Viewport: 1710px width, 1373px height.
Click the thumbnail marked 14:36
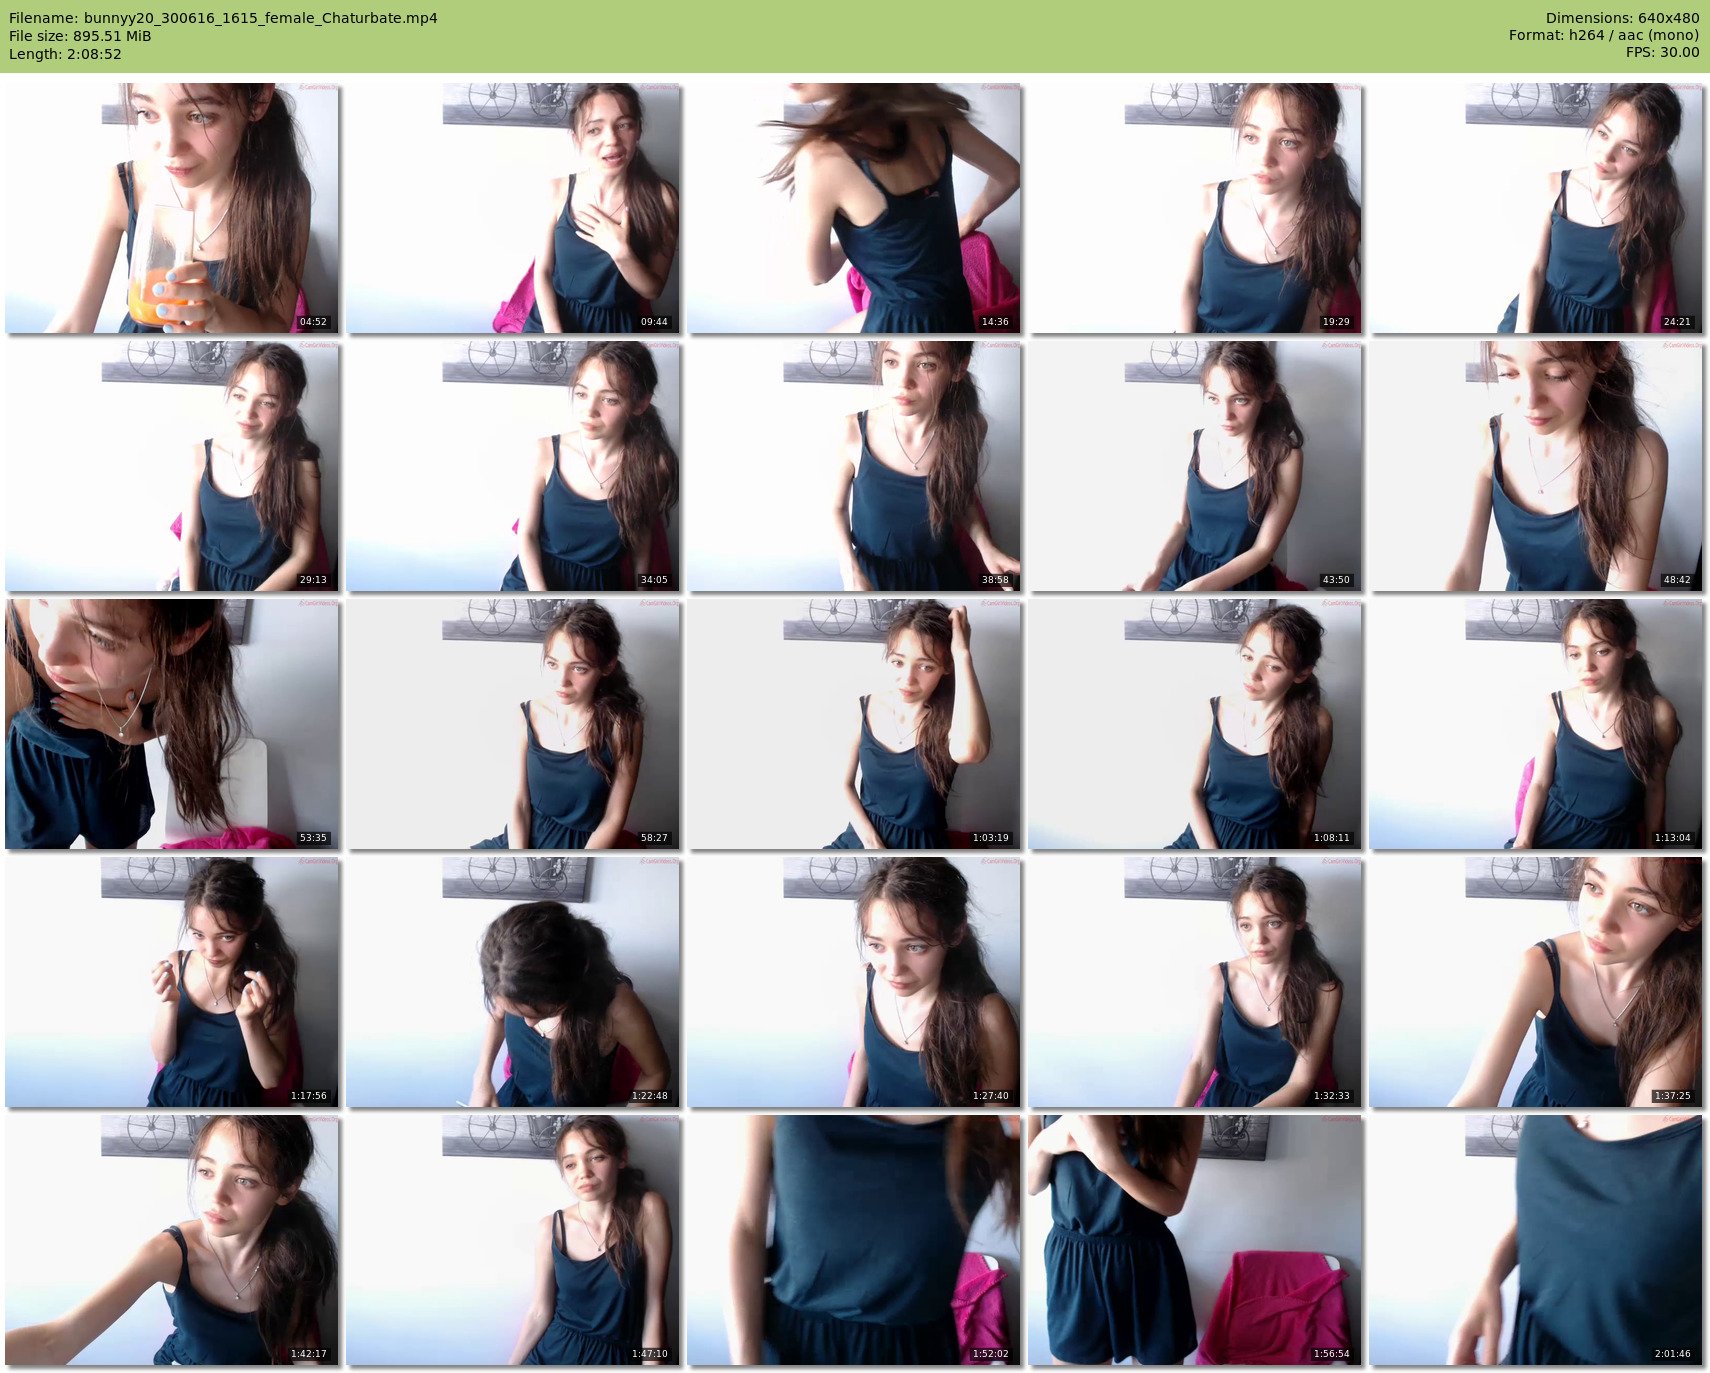854,208
